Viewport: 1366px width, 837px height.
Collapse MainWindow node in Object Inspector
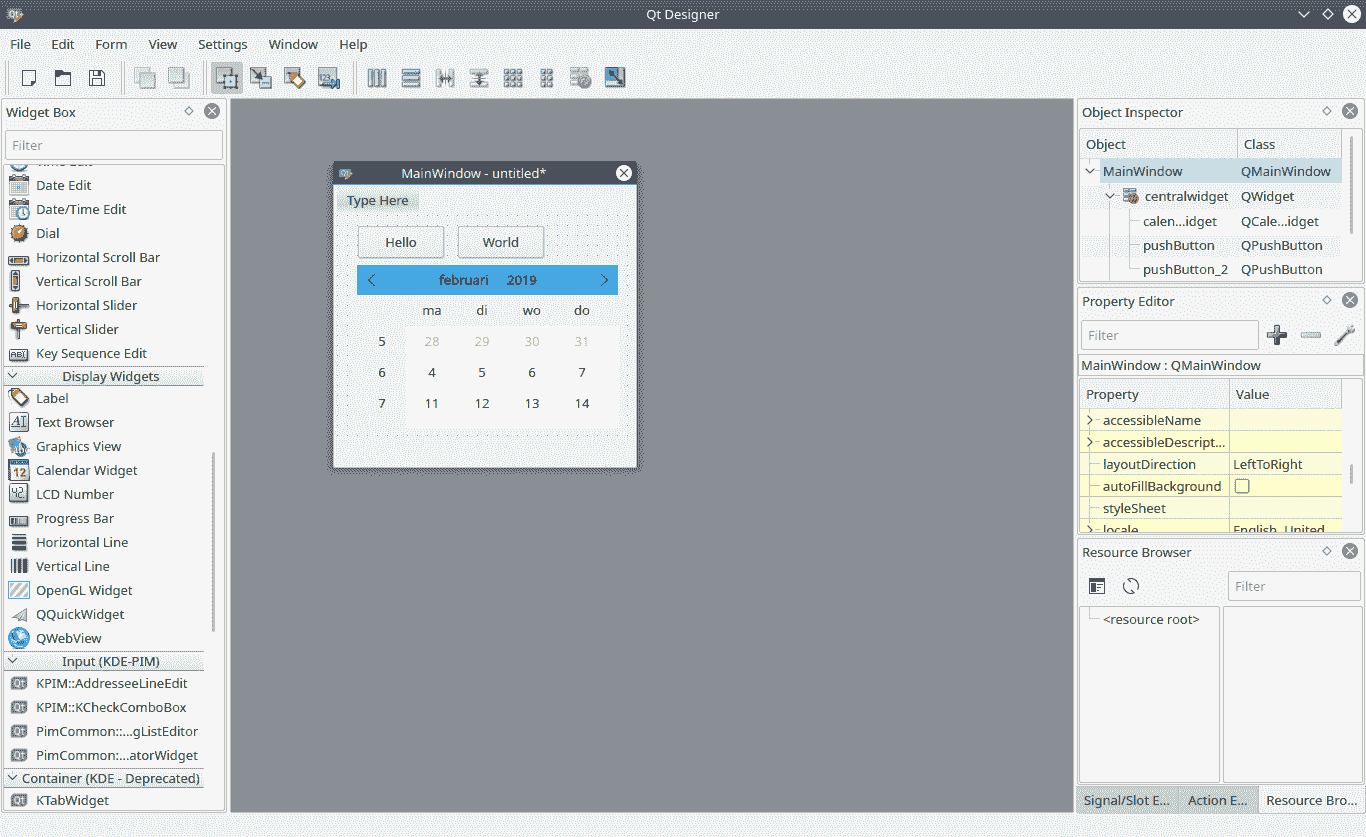point(1090,171)
